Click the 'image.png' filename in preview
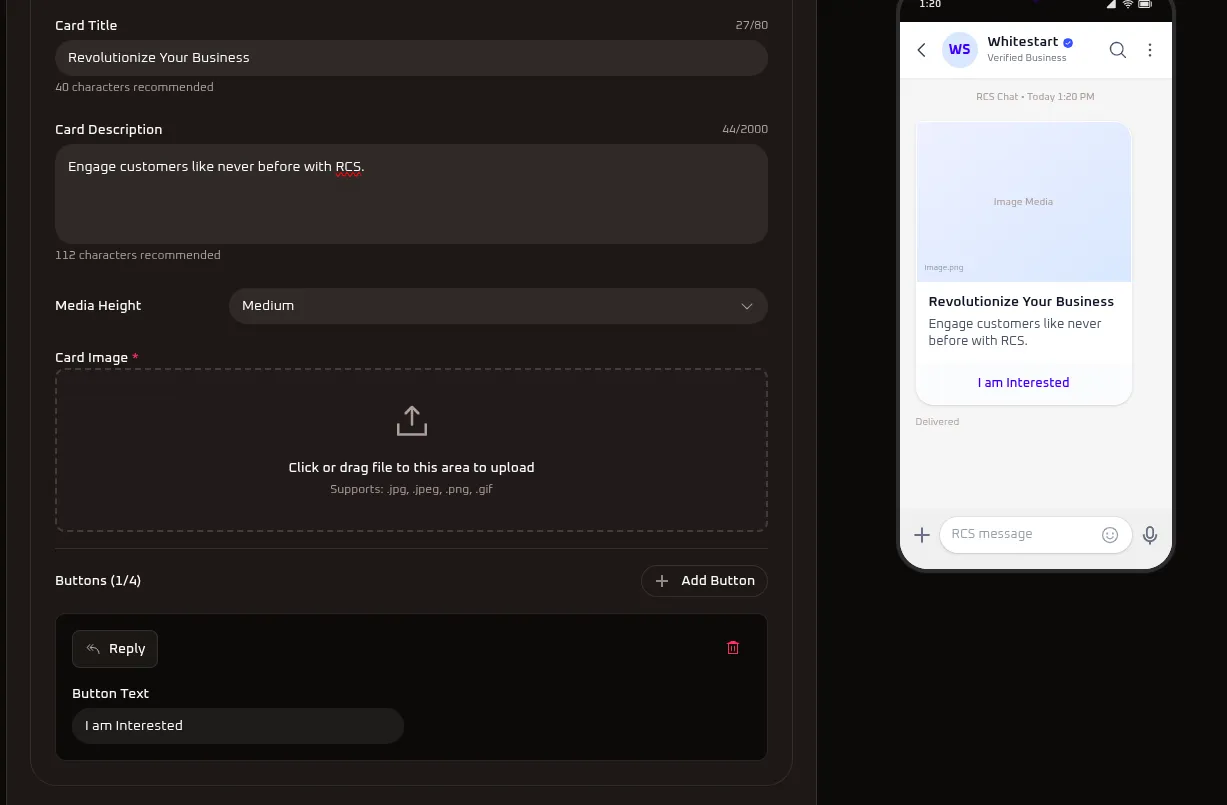 (x=944, y=268)
